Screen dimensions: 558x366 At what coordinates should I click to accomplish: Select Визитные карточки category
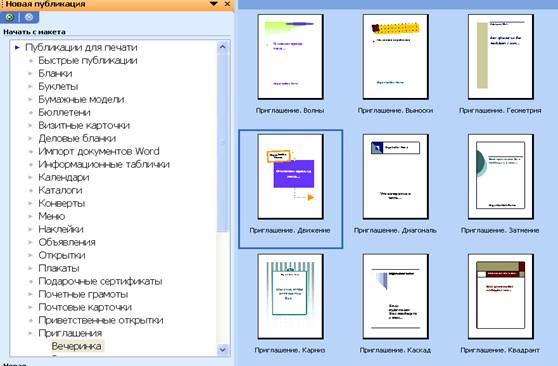click(84, 125)
